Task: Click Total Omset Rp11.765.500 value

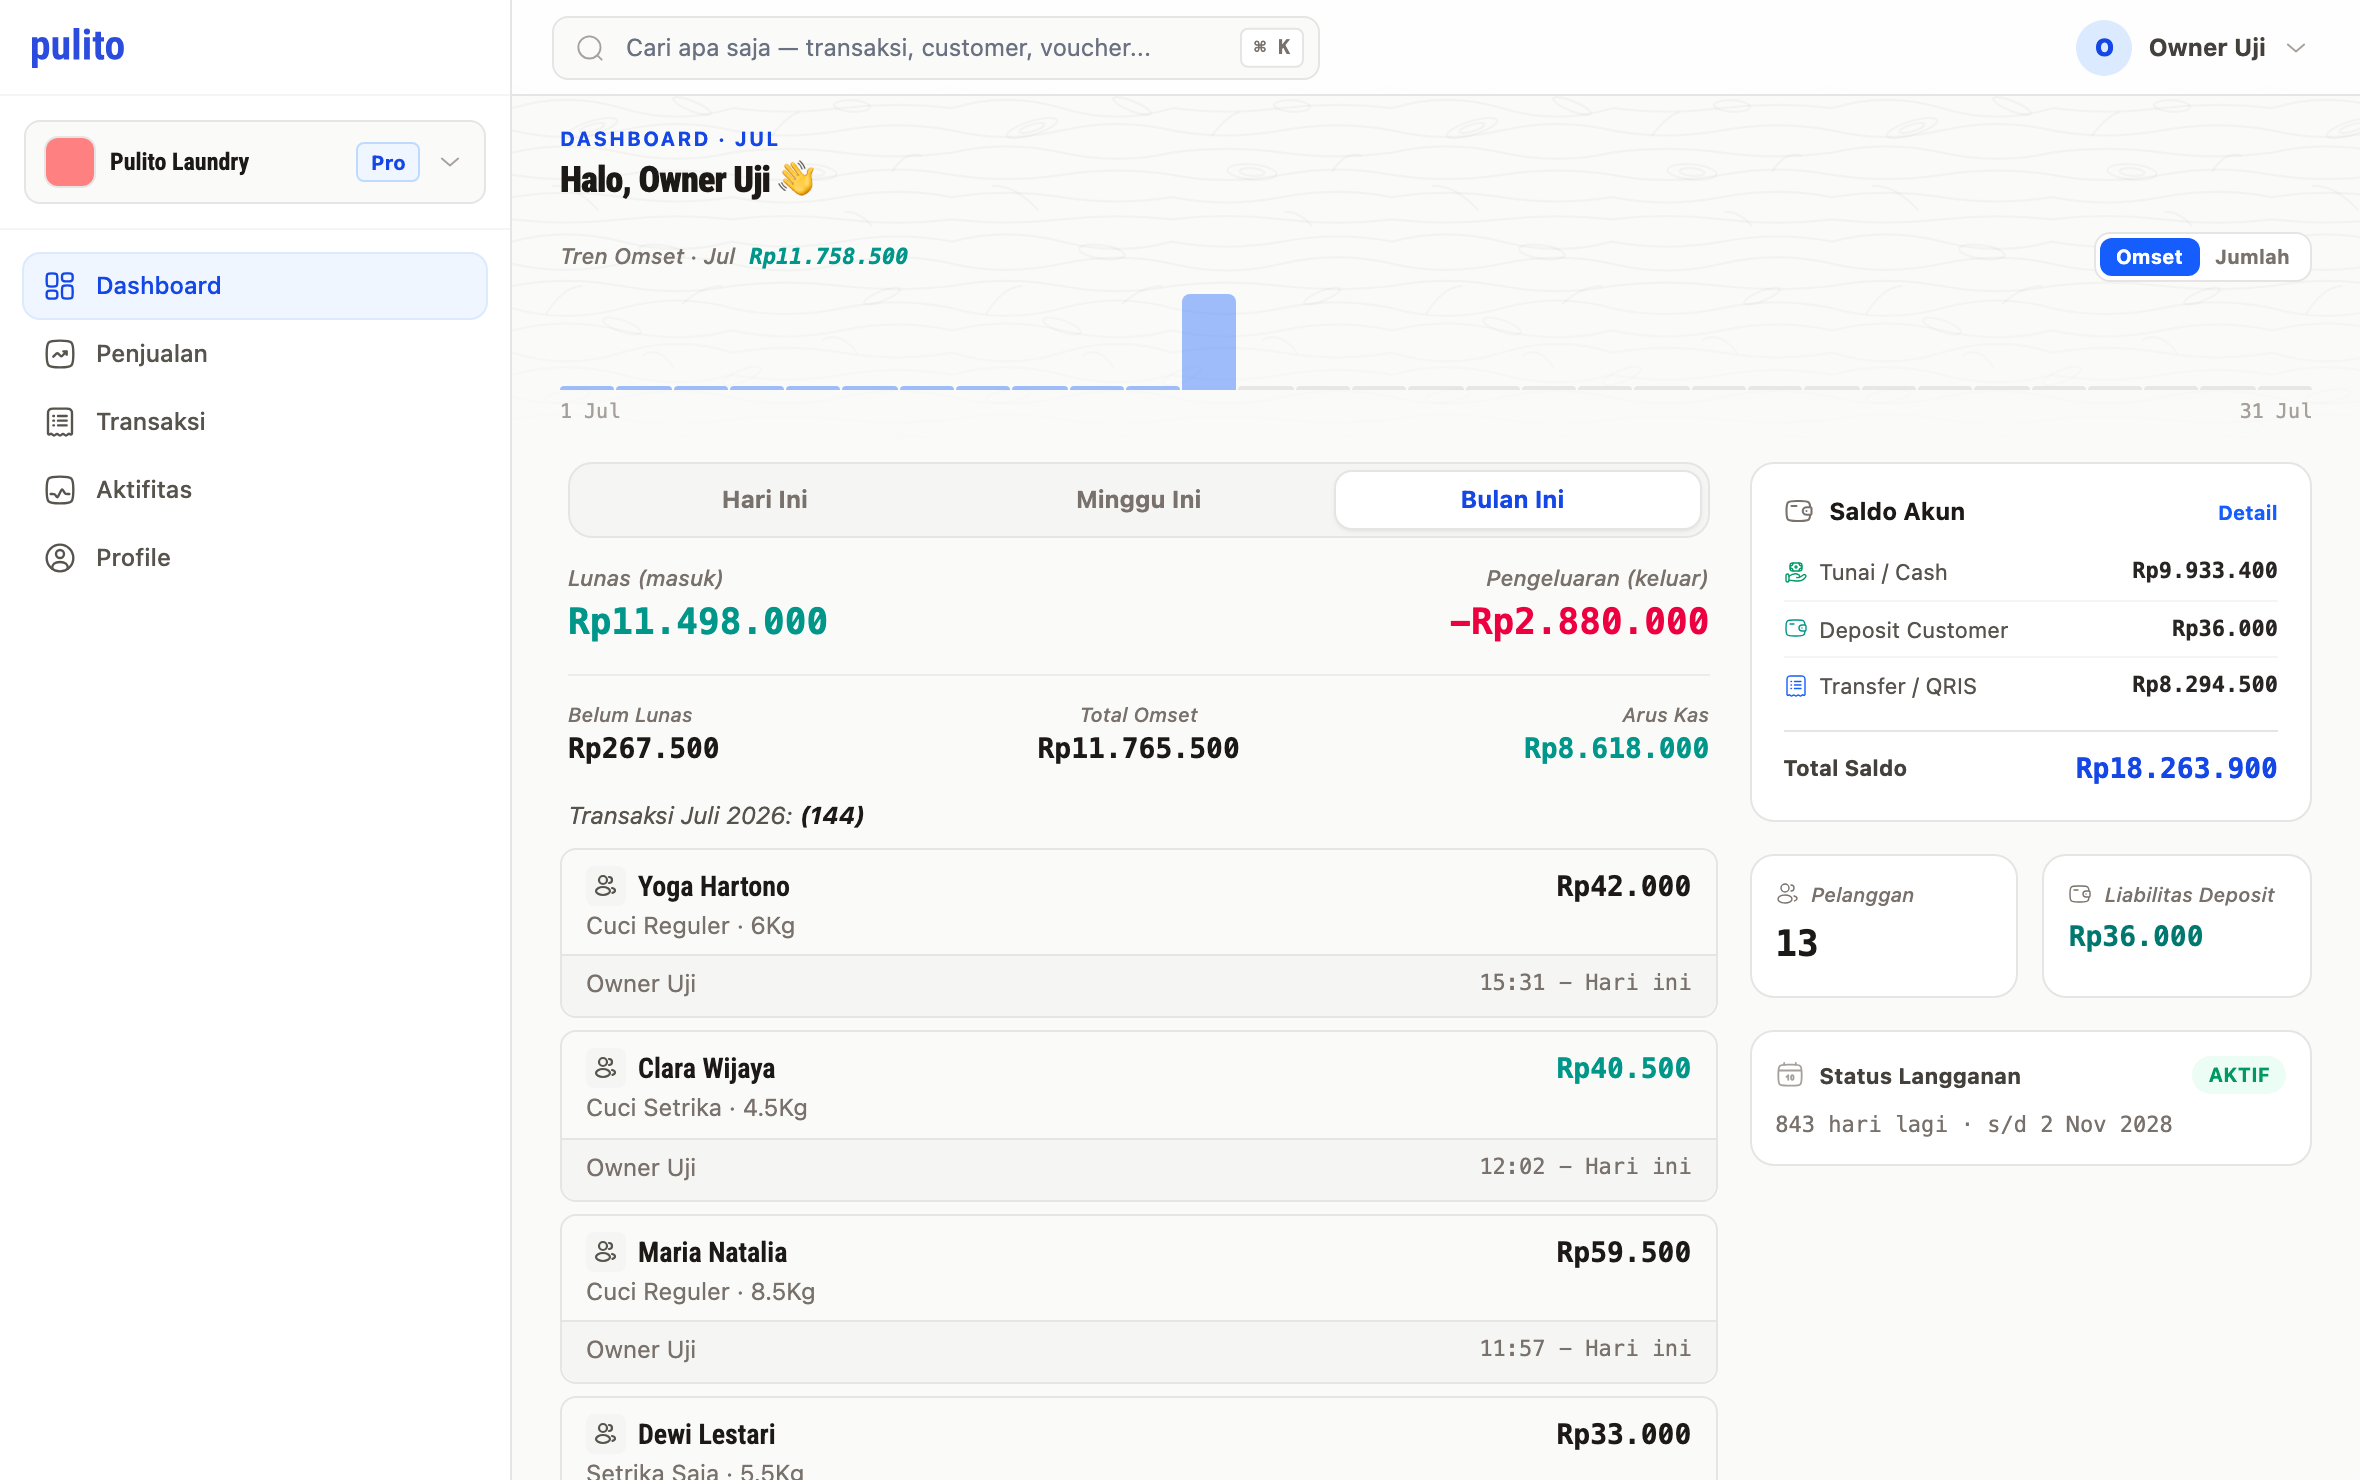Action: [x=1138, y=748]
